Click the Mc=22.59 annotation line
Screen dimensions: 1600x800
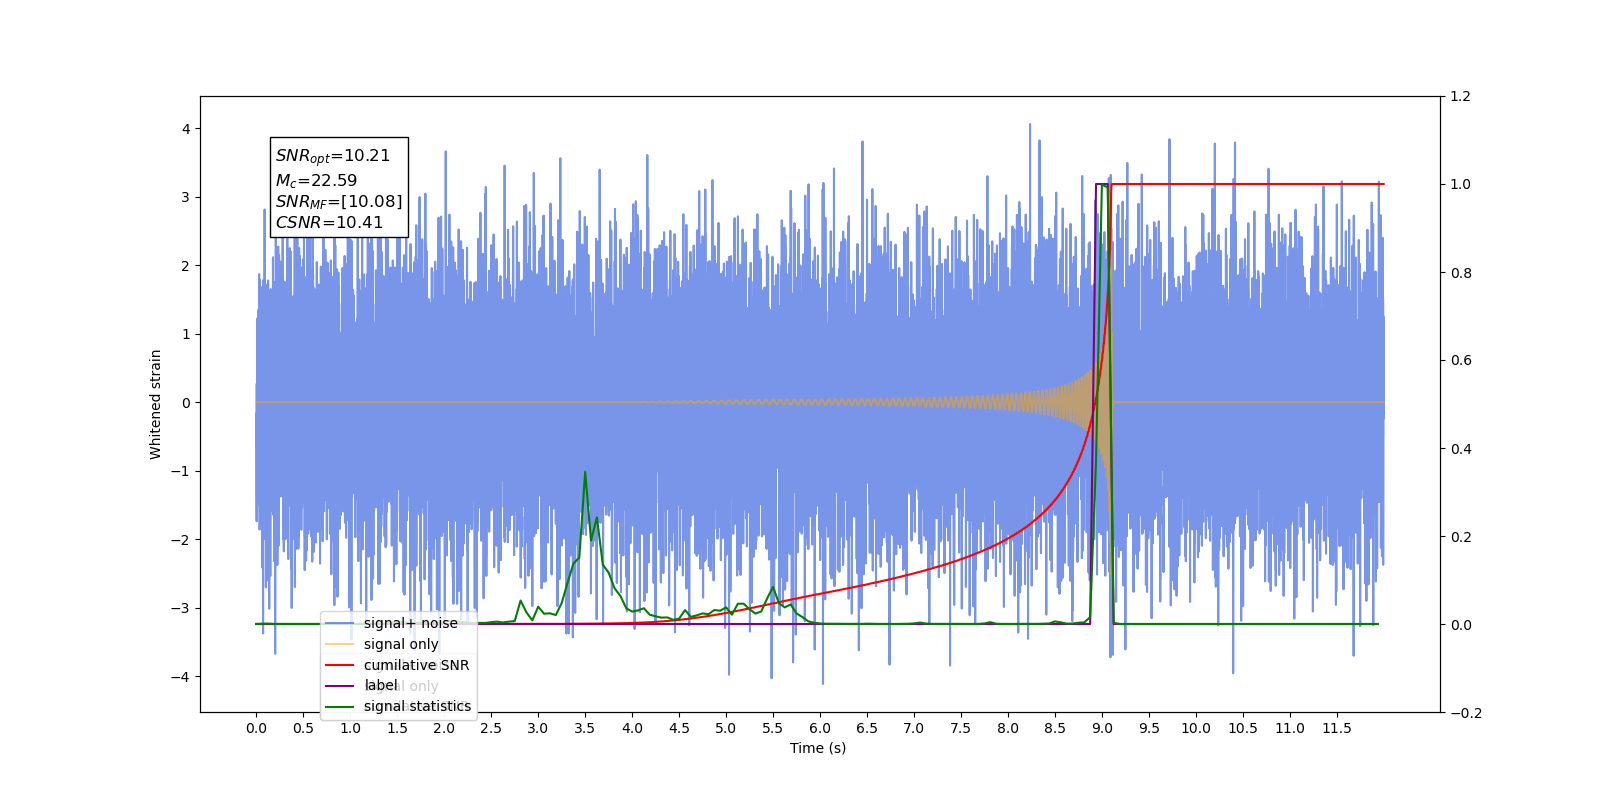(316, 181)
